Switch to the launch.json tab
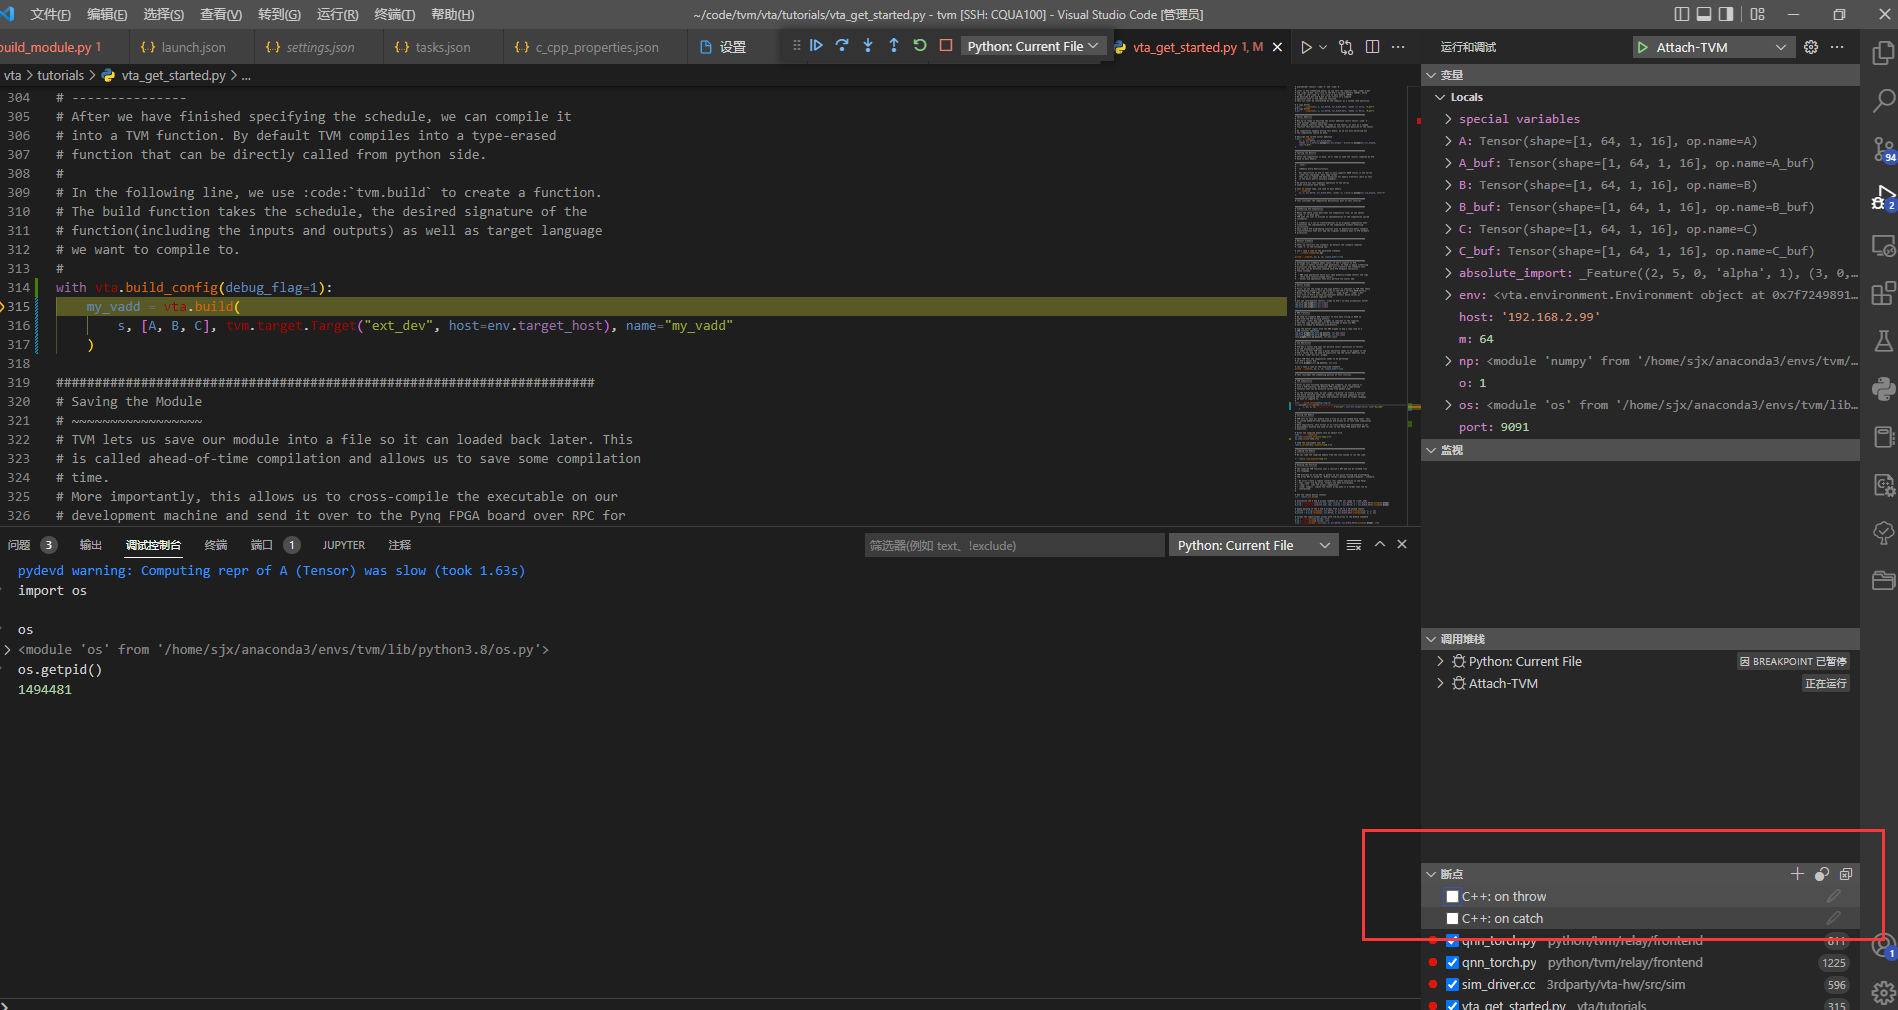 pyautogui.click(x=193, y=47)
